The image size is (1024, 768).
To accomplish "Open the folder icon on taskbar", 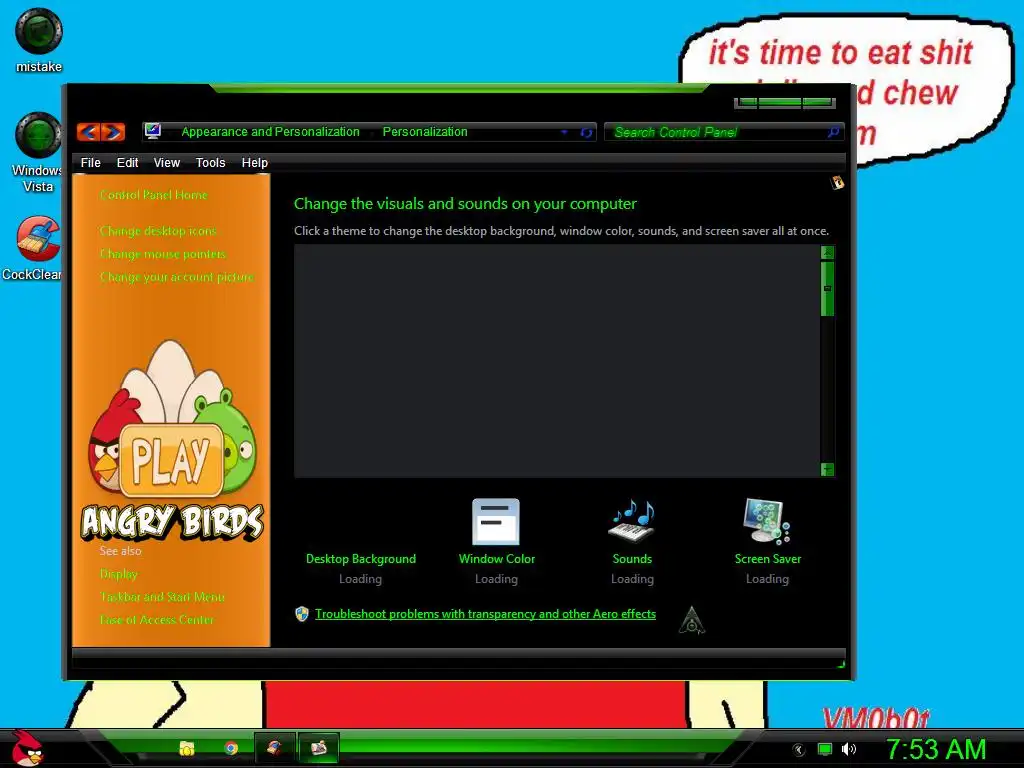I will 187,748.
